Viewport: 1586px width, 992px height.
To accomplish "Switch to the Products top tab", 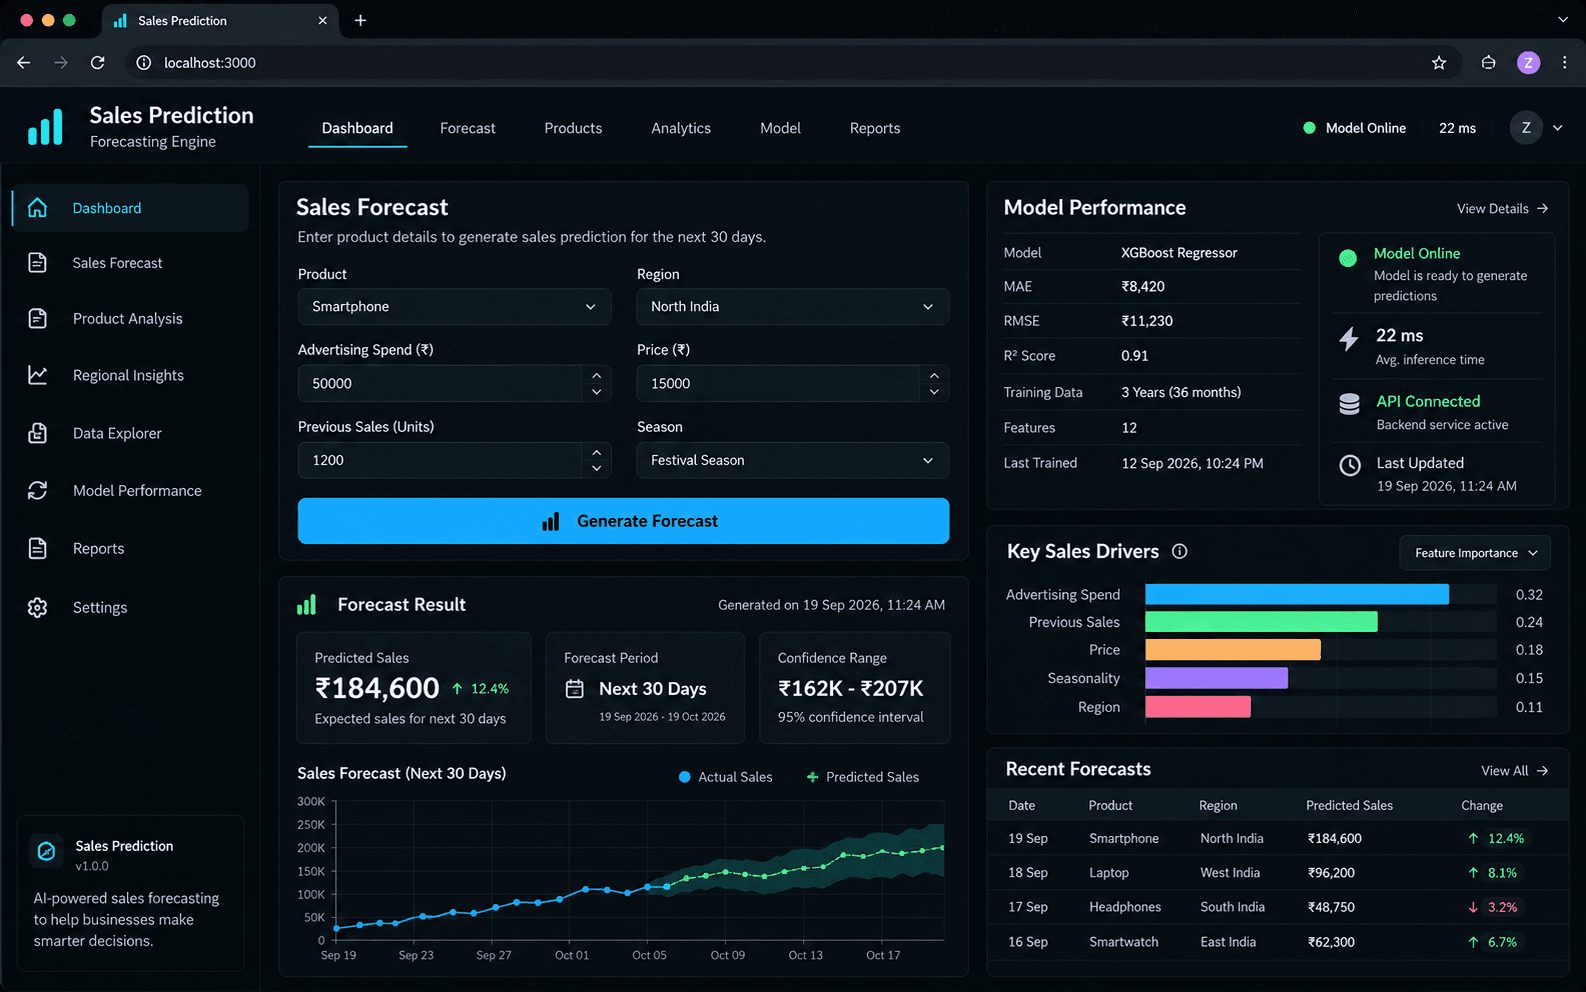I will tap(573, 128).
